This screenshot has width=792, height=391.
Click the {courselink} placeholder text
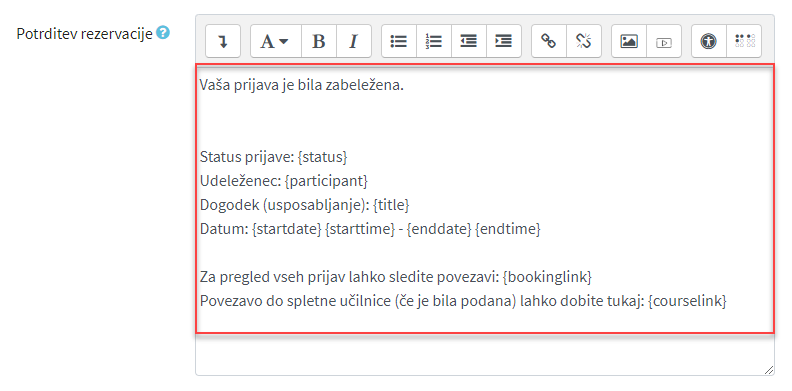coord(687,301)
